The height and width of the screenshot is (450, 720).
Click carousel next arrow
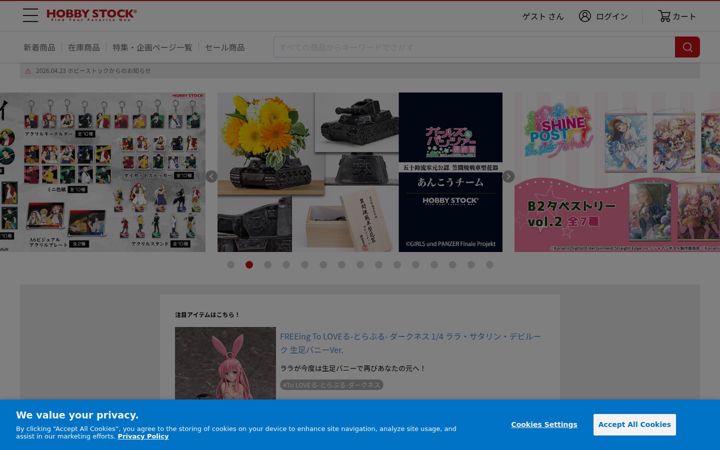508,176
